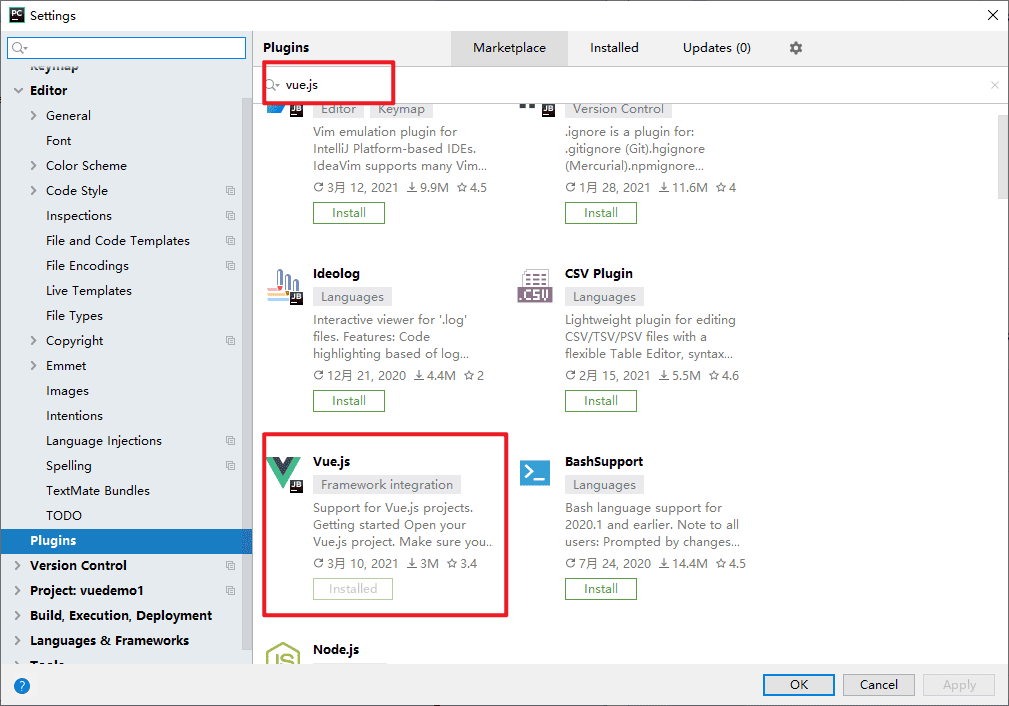The width and height of the screenshot is (1009, 706).
Task: Clear the vue.js plugin search text
Action: coord(995,85)
